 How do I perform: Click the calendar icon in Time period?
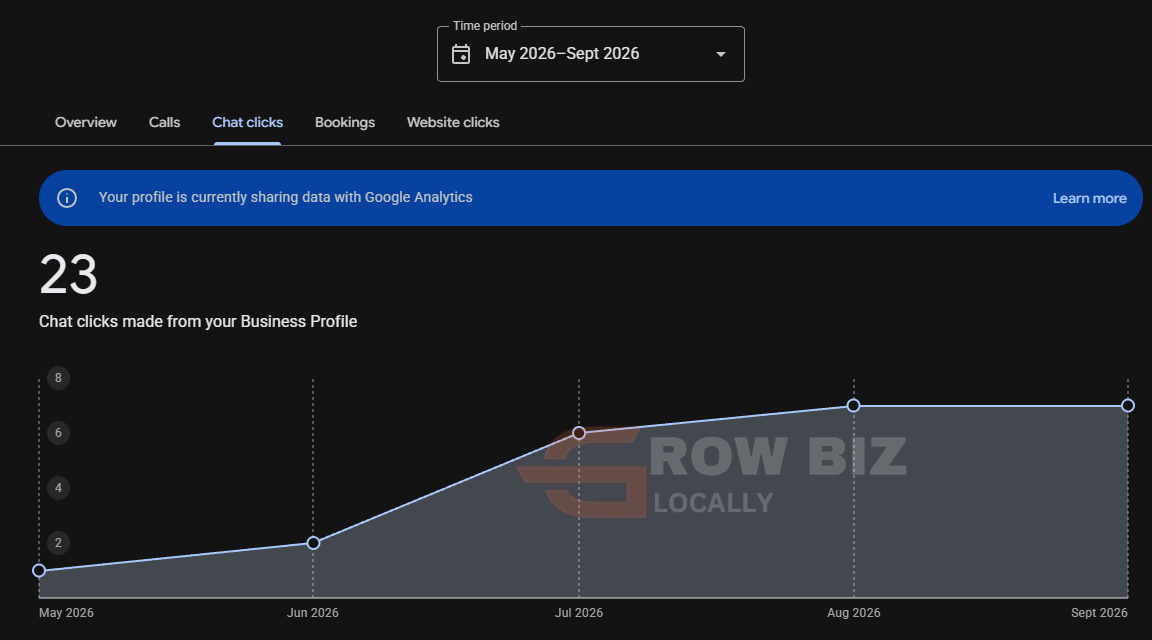tap(461, 54)
